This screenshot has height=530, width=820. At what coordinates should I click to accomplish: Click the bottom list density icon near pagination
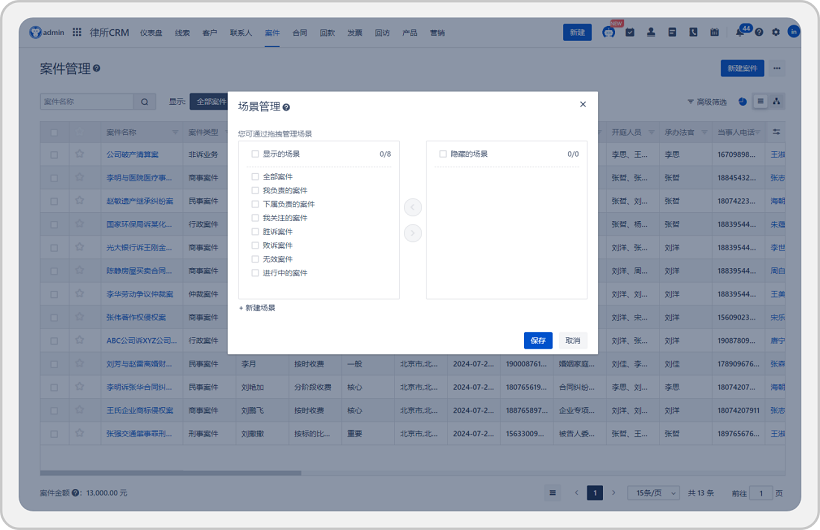coord(552,492)
